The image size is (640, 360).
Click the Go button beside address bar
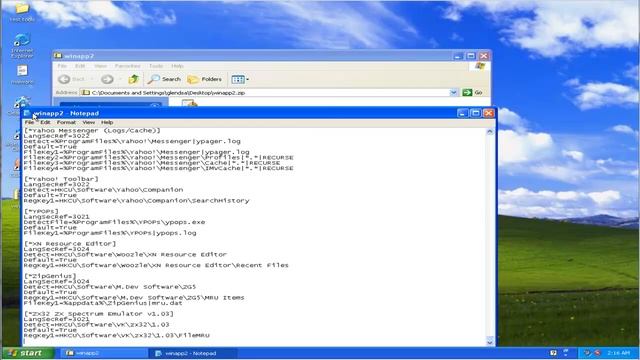pos(473,93)
